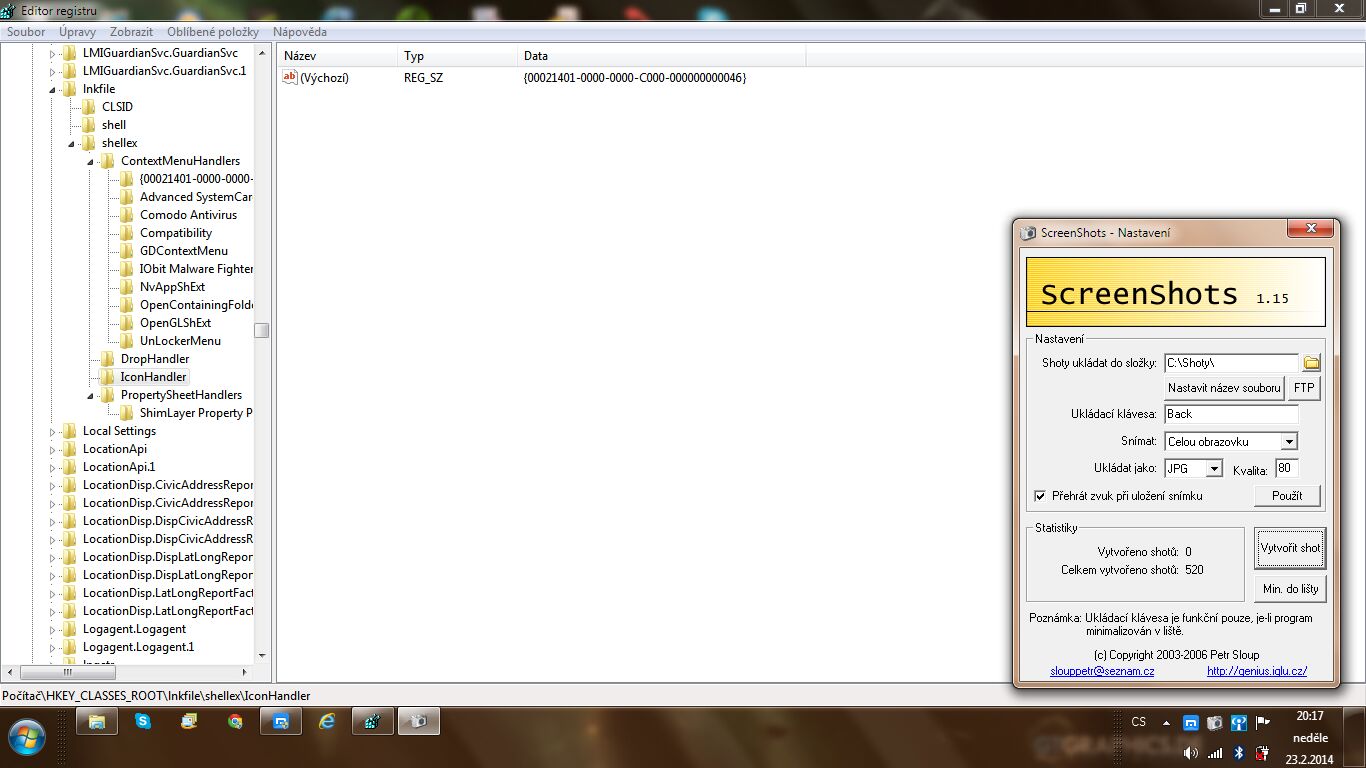Screen dimensions: 1366x768
Task: Click the folder icon of the CLSID key
Action: point(89,107)
